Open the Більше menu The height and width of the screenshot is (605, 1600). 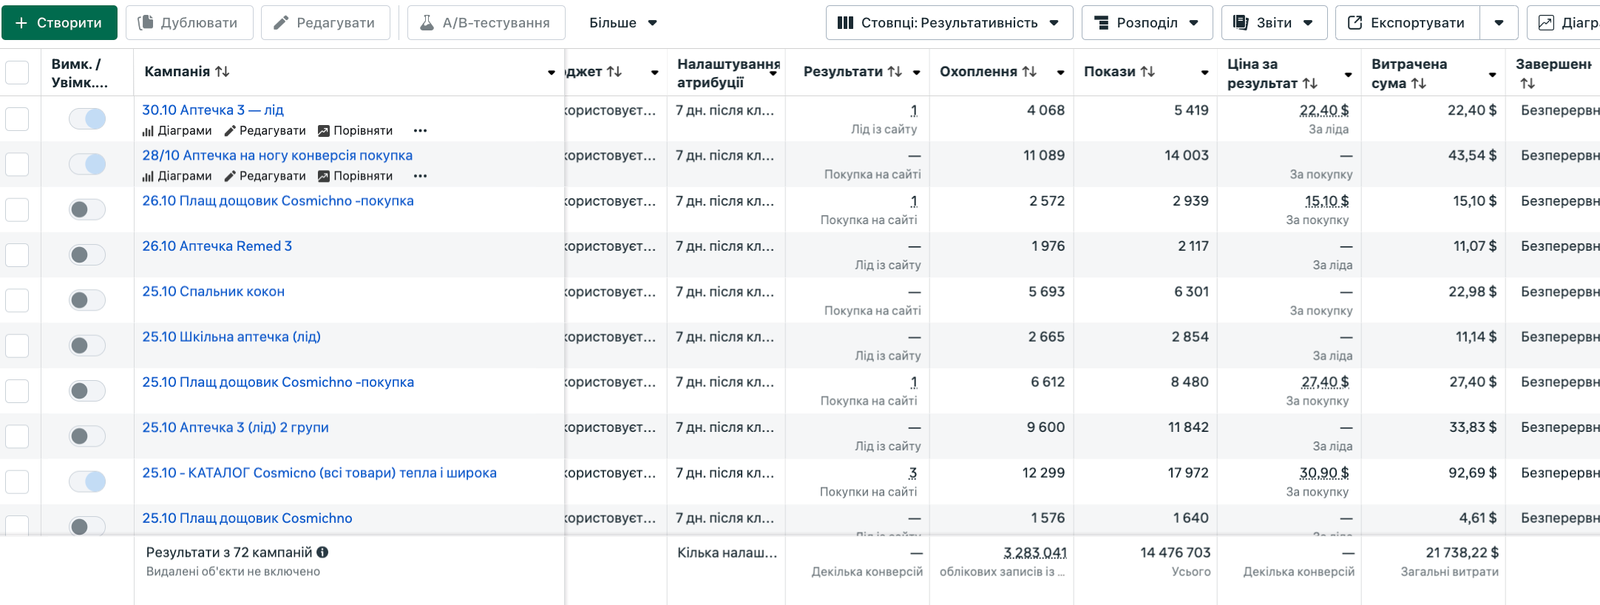tap(623, 23)
